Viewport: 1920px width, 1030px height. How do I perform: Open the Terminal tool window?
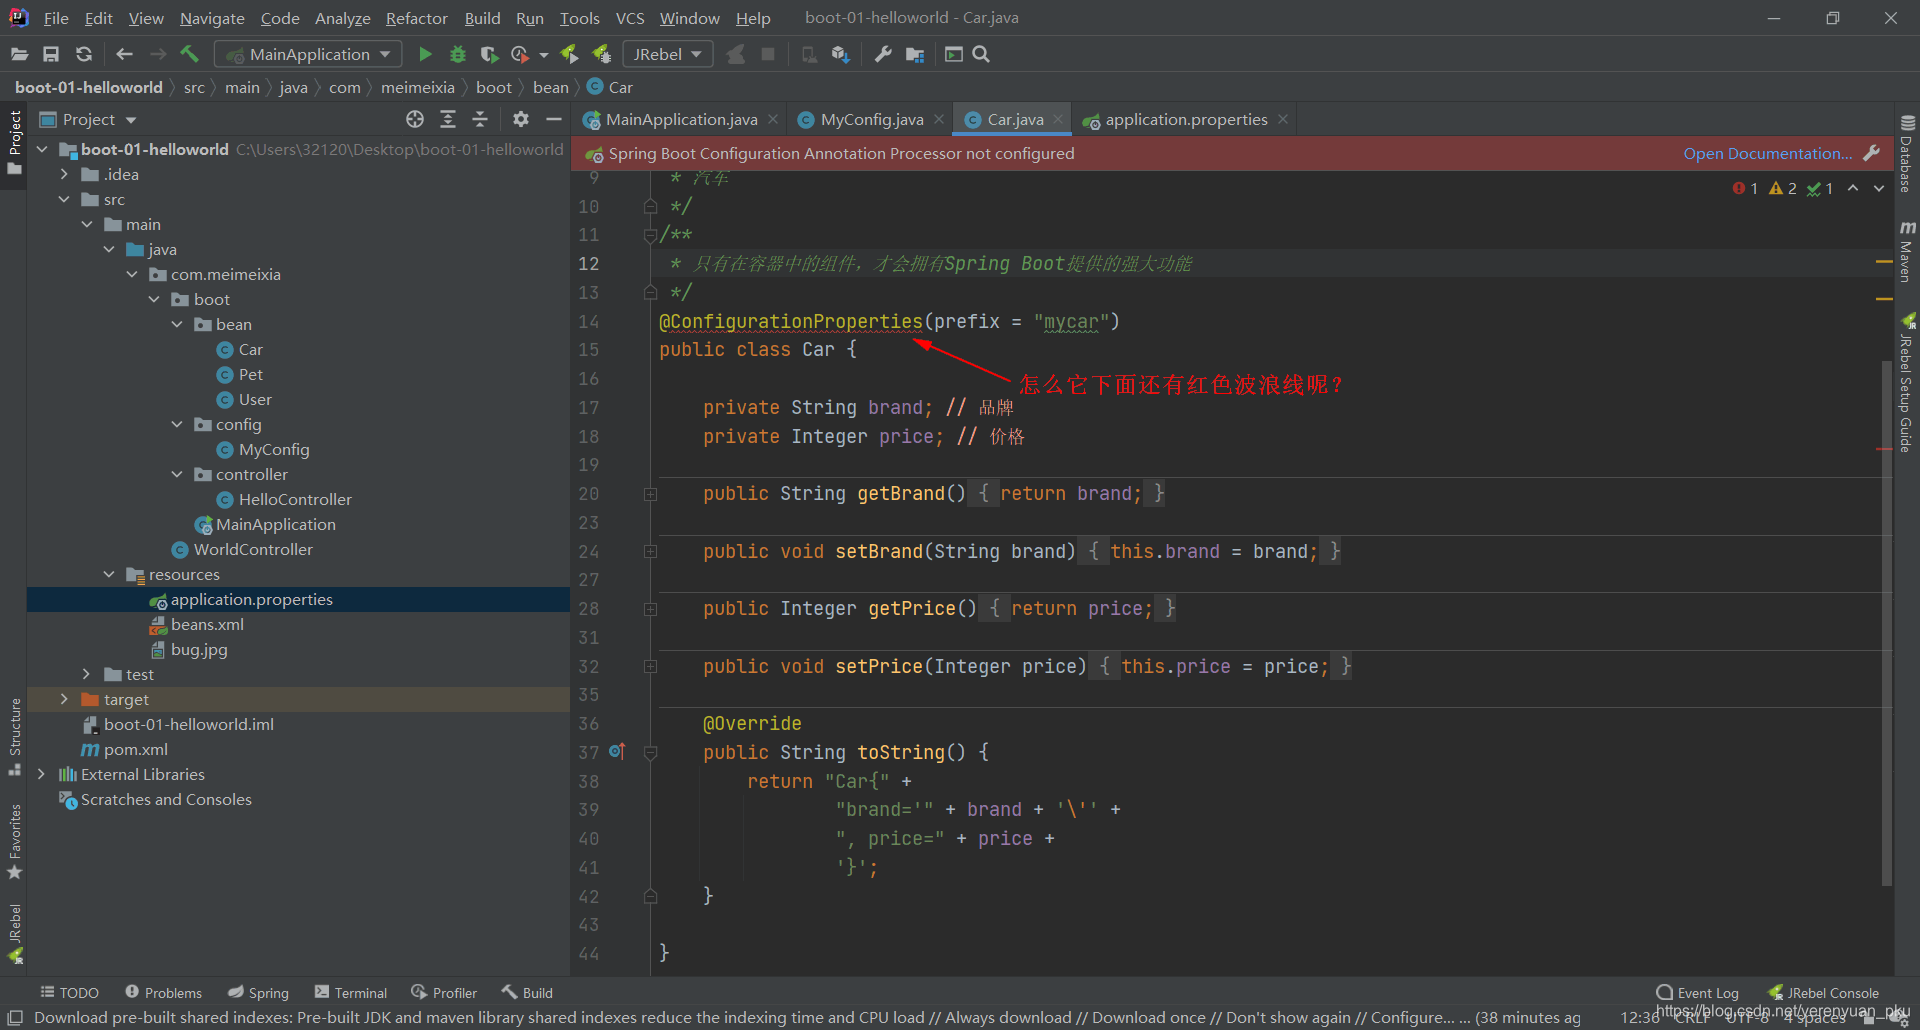tap(351, 992)
